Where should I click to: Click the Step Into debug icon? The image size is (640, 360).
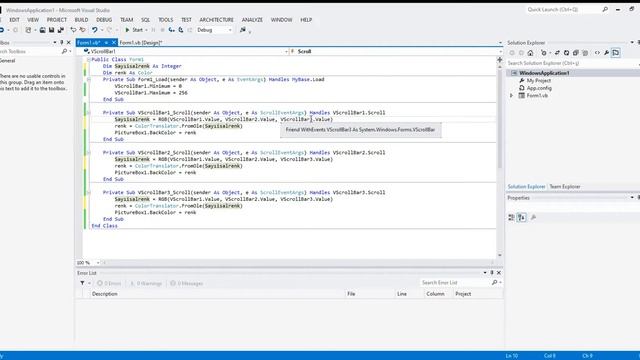(x=171, y=30)
